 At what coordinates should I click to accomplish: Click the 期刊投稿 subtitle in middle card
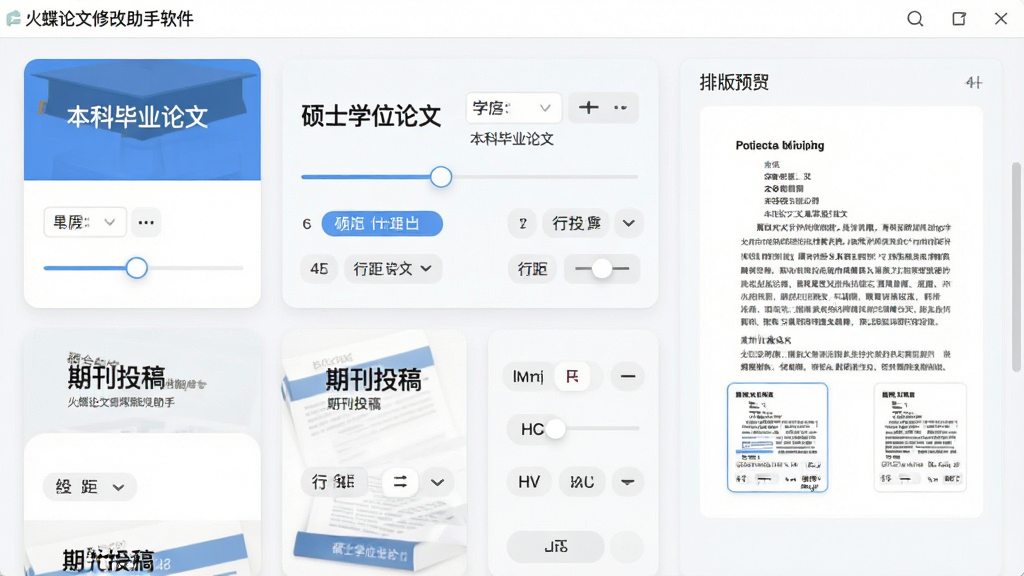354,404
